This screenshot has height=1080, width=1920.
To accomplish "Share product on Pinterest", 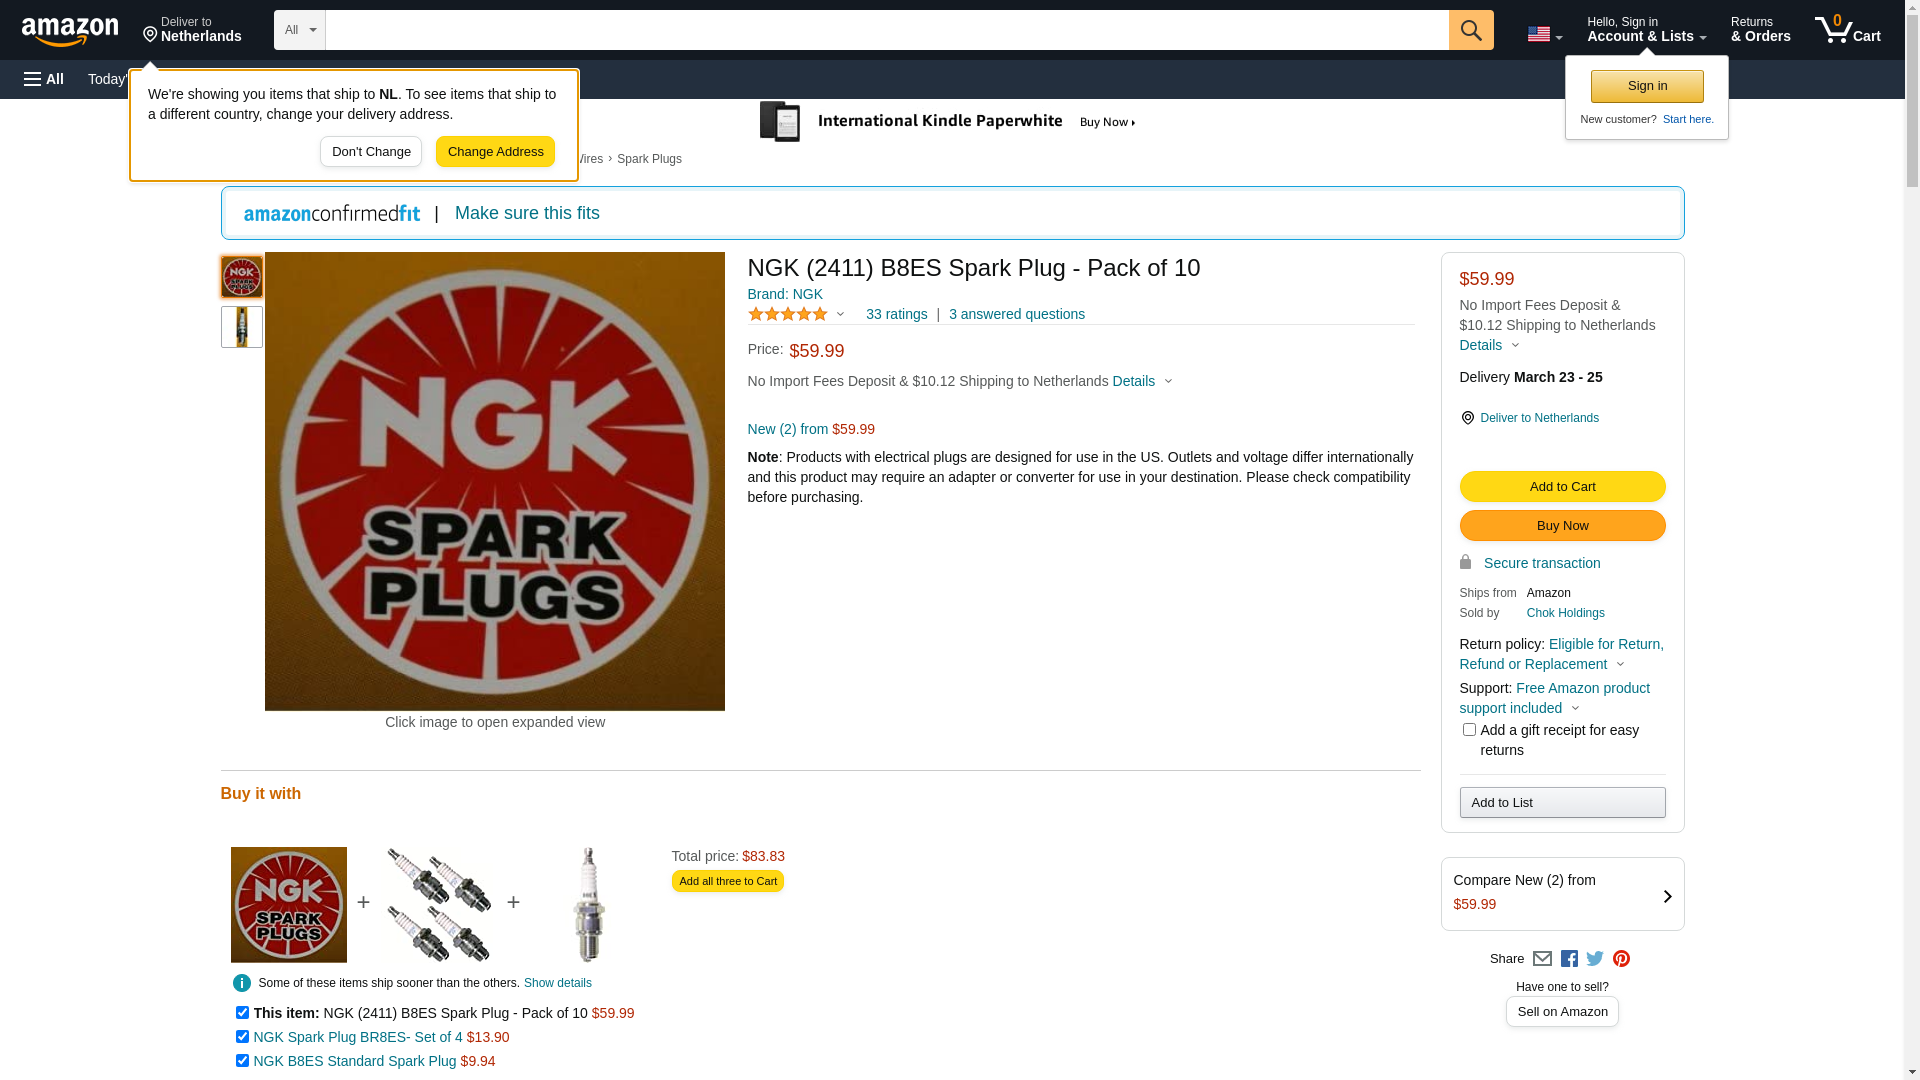I will click(x=1621, y=959).
